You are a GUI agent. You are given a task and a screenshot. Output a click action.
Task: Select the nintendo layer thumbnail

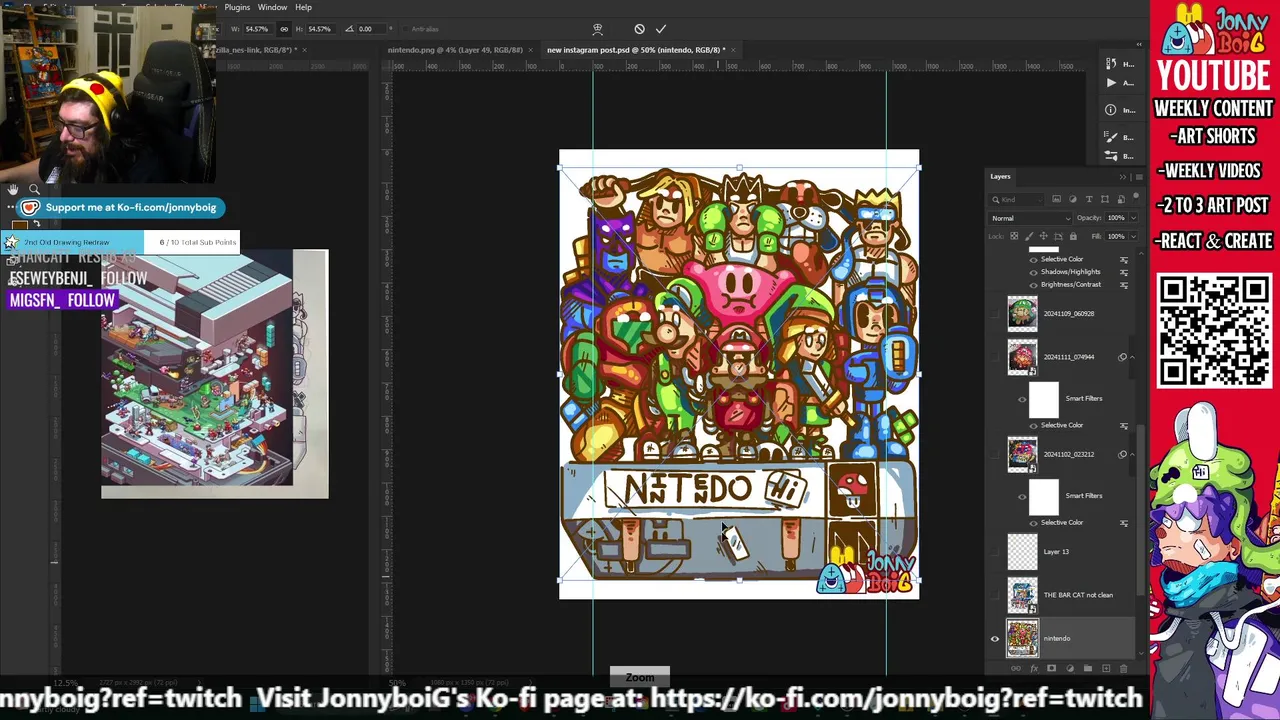[1022, 638]
